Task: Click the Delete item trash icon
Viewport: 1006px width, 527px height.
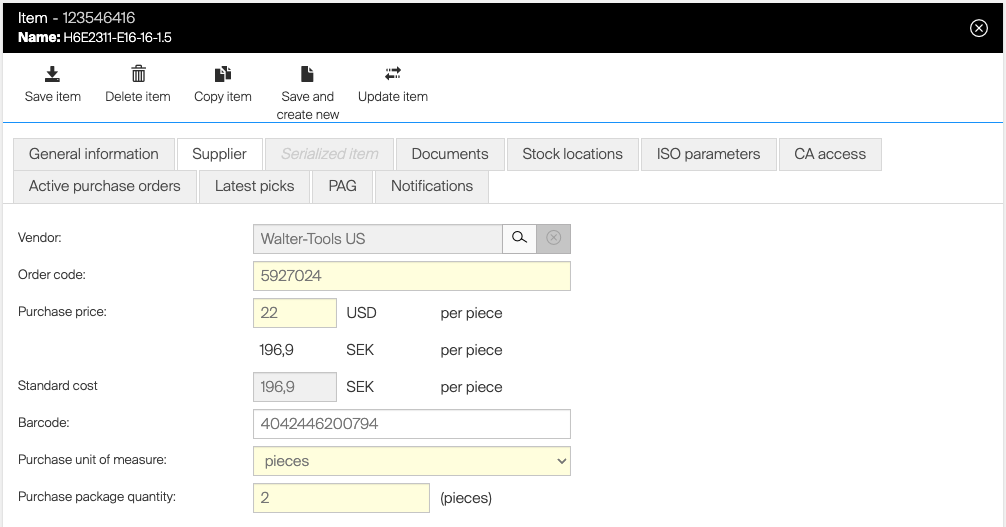Action: coord(138,74)
